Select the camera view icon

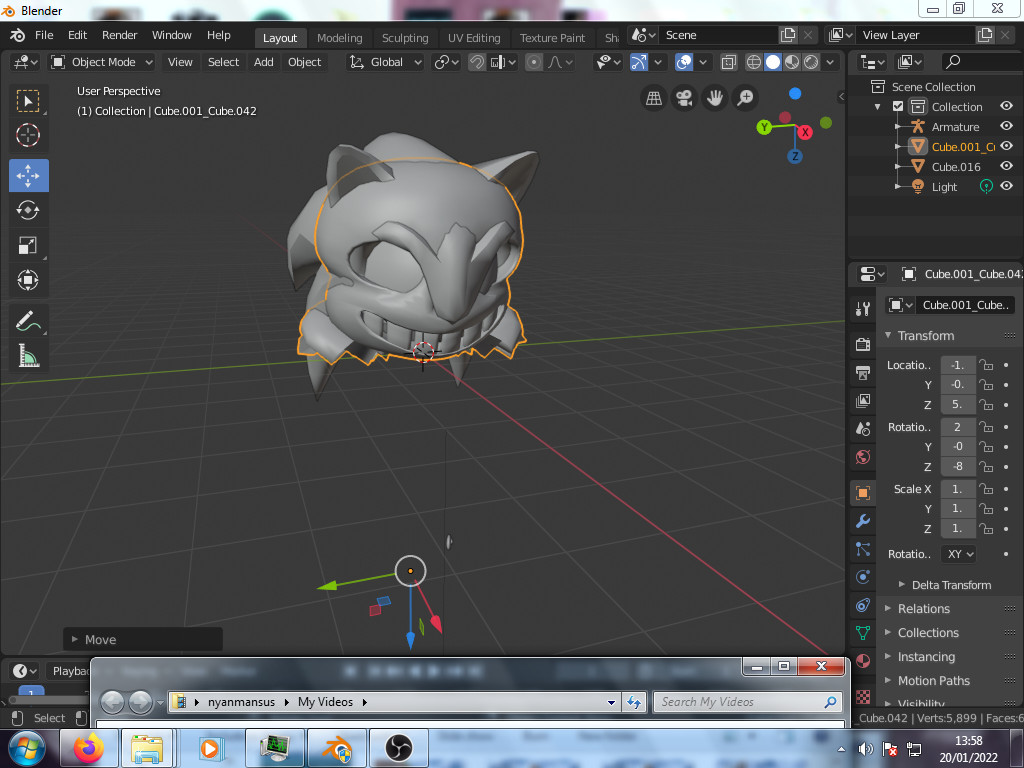point(684,96)
